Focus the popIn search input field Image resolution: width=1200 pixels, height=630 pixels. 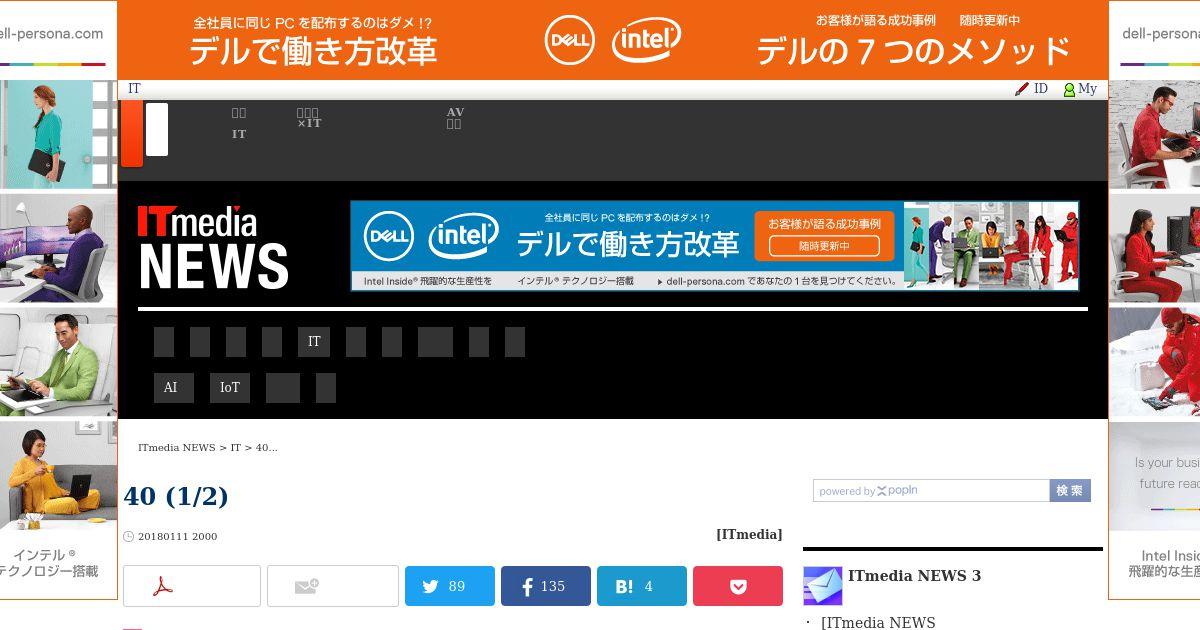(x=932, y=491)
